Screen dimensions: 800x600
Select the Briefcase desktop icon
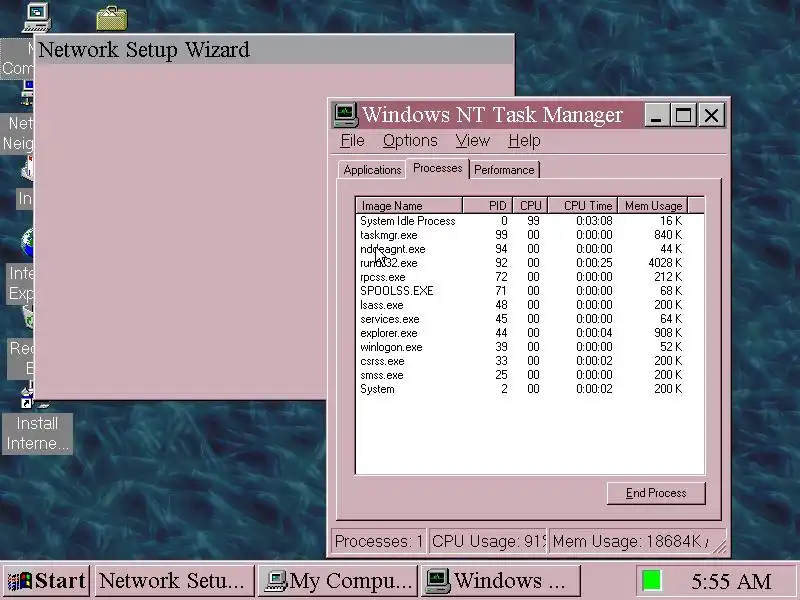click(x=112, y=18)
